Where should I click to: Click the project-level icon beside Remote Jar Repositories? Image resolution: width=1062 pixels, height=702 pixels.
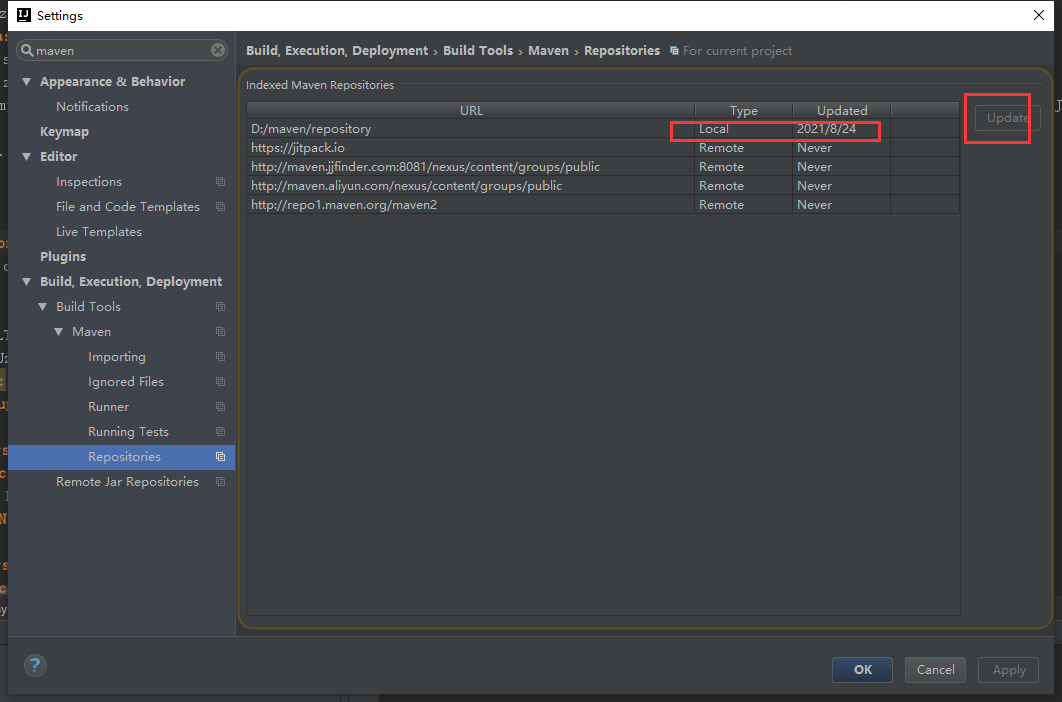(220, 482)
